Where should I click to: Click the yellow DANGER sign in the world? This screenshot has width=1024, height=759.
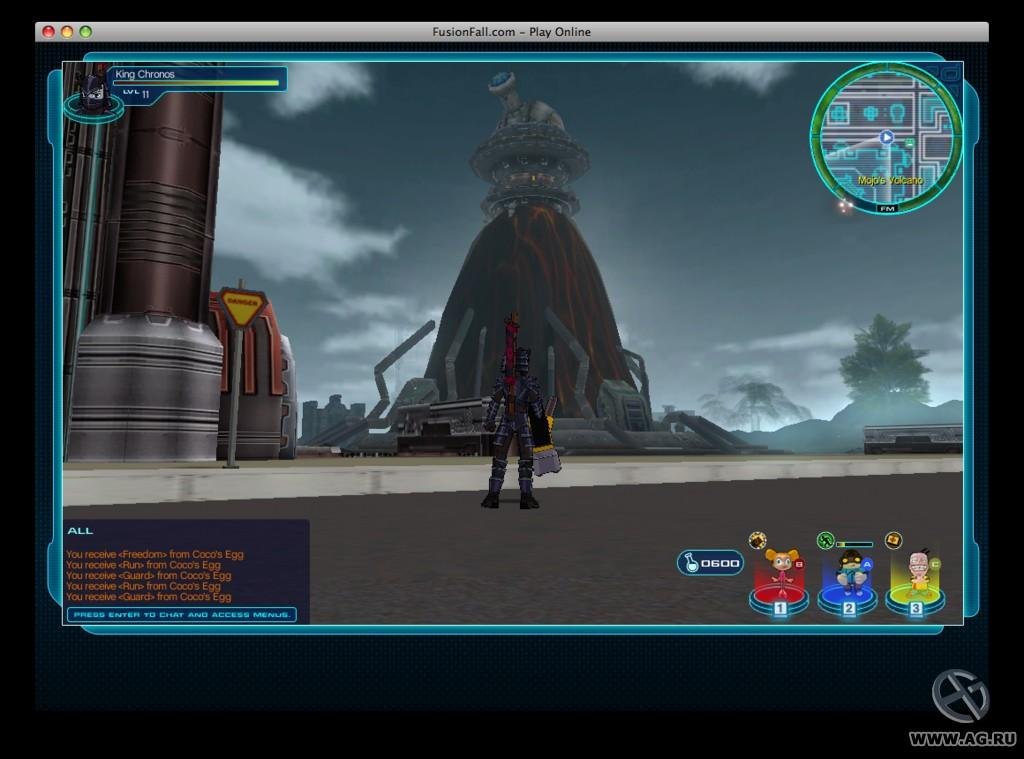[241, 308]
